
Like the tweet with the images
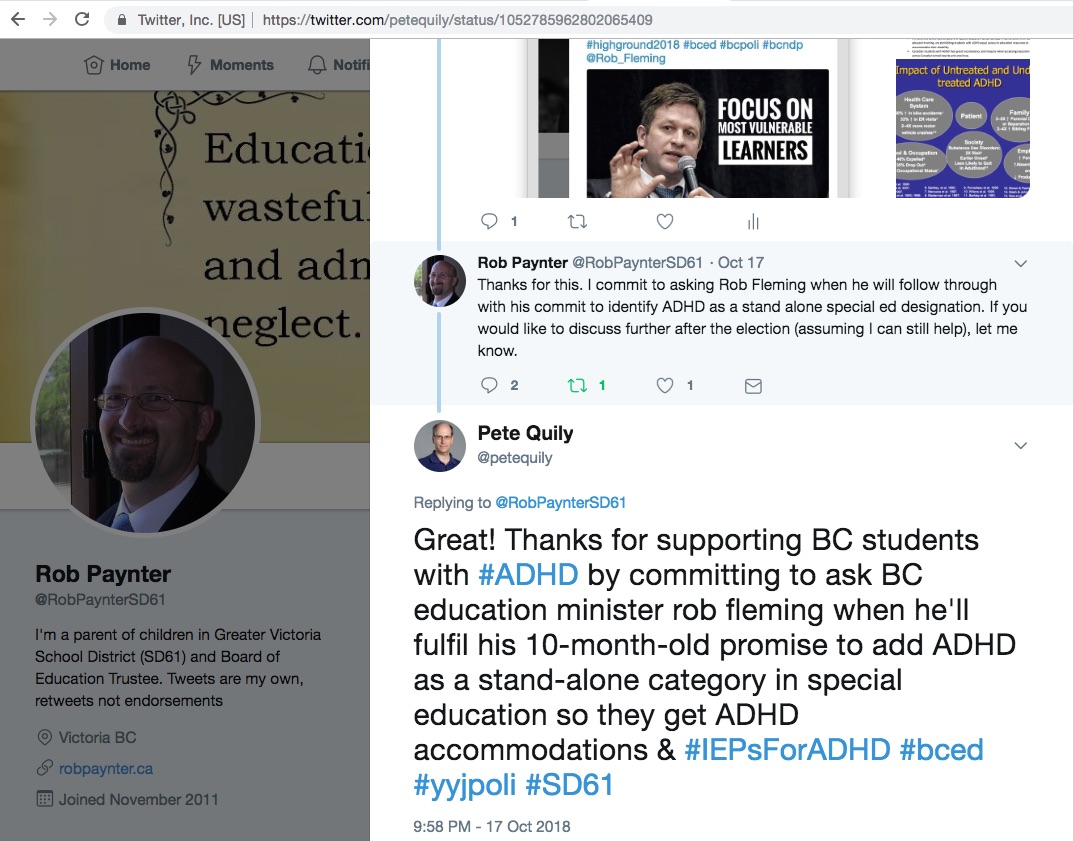pyautogui.click(x=665, y=221)
